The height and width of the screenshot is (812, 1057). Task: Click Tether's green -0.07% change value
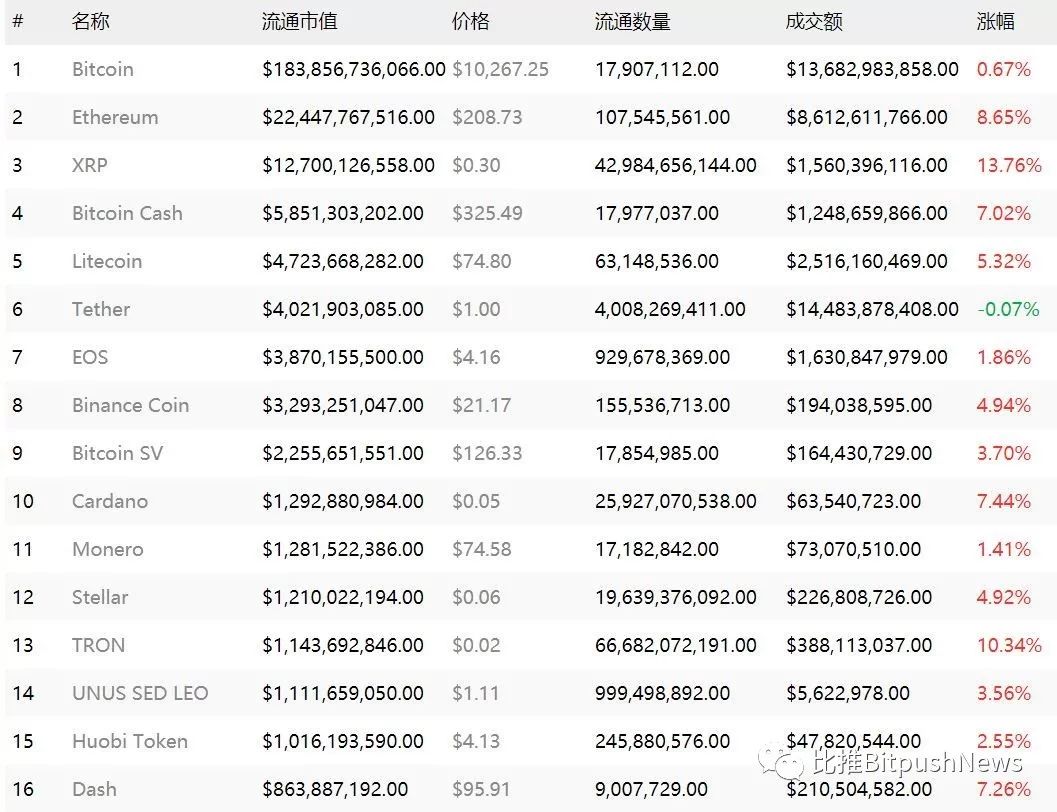[x=1008, y=309]
